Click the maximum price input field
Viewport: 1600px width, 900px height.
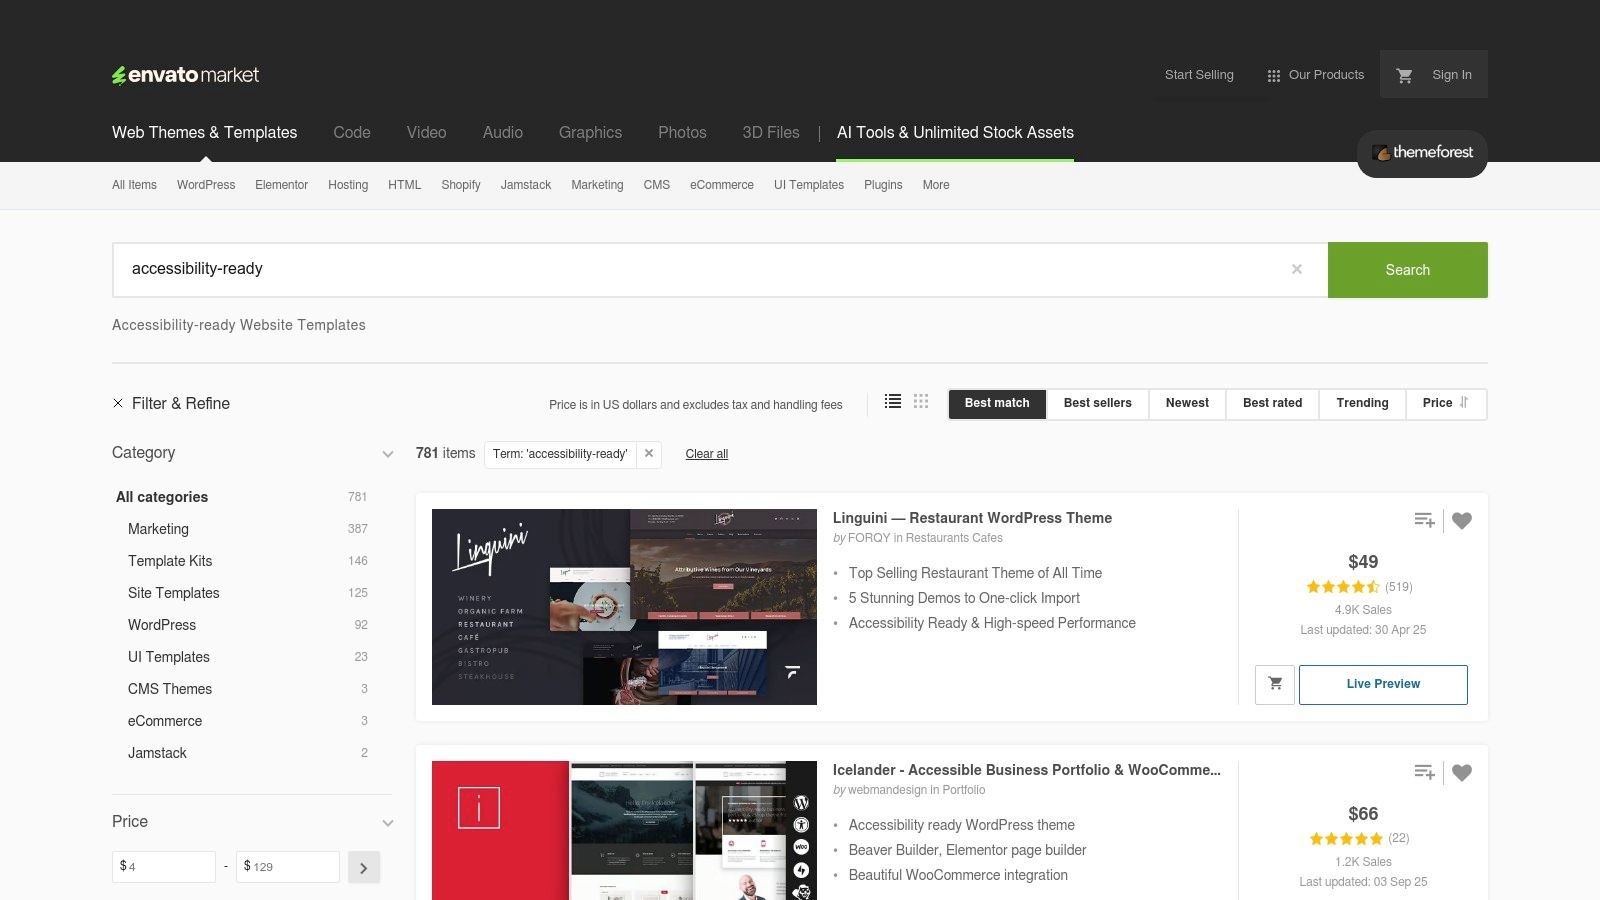click(288, 867)
